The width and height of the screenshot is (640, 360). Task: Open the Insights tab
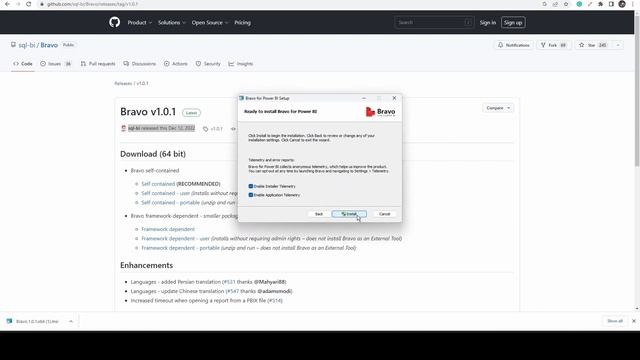241,64
